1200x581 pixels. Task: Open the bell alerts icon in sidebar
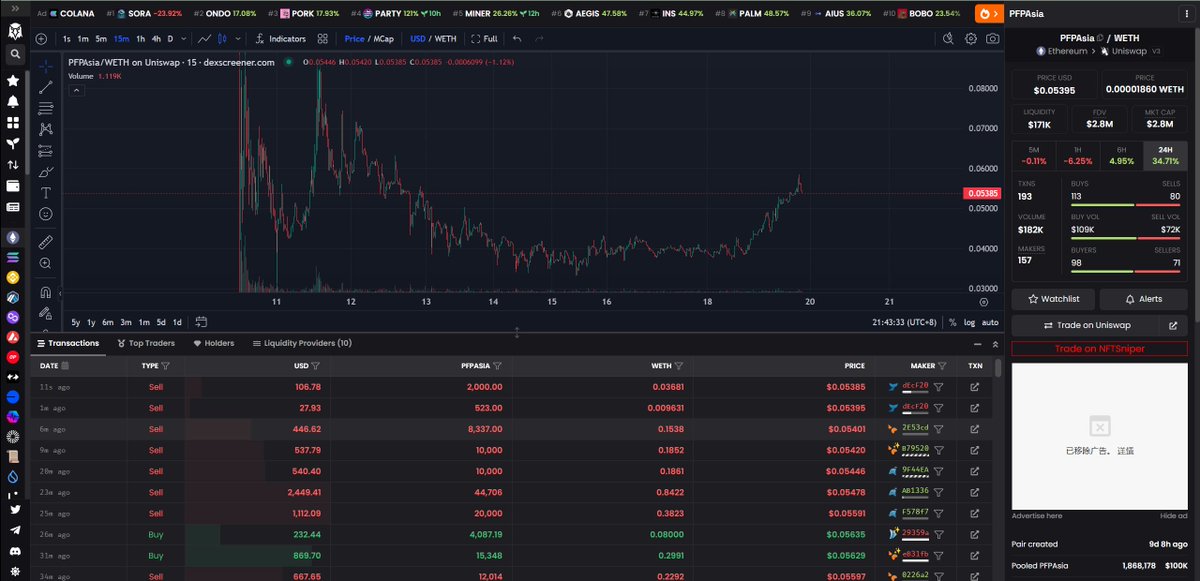tap(13, 101)
